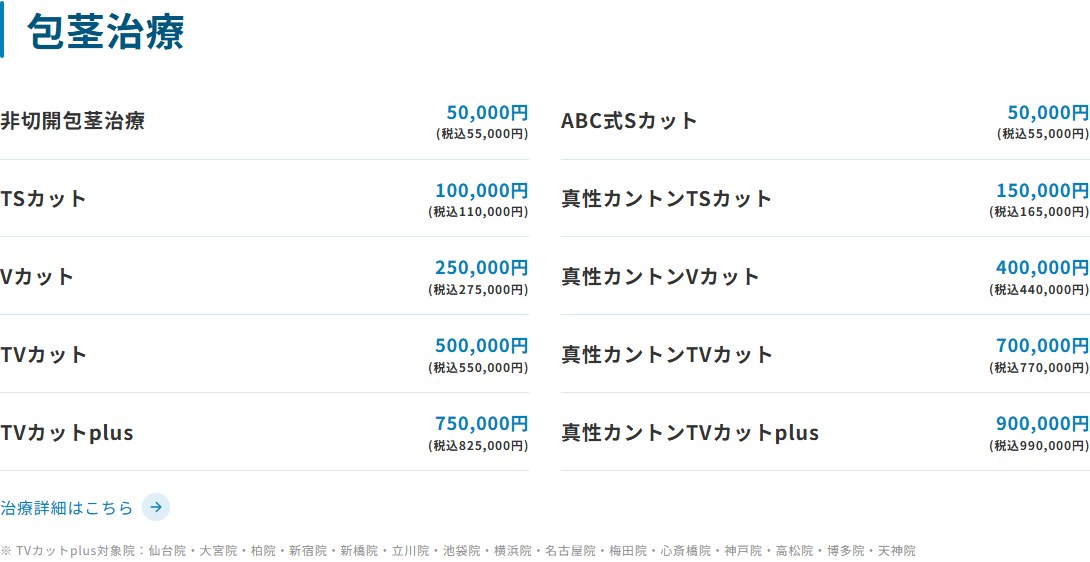Click the 900,000円 price

1043,424
